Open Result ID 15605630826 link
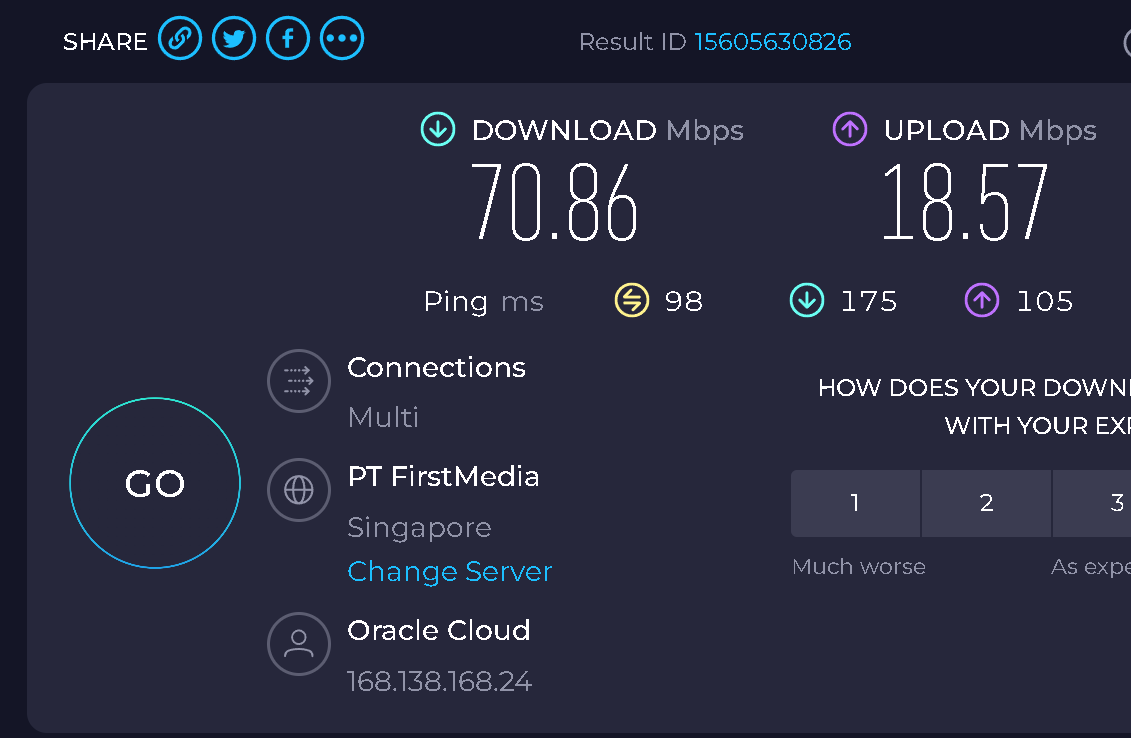This screenshot has width=1131, height=738. click(773, 42)
